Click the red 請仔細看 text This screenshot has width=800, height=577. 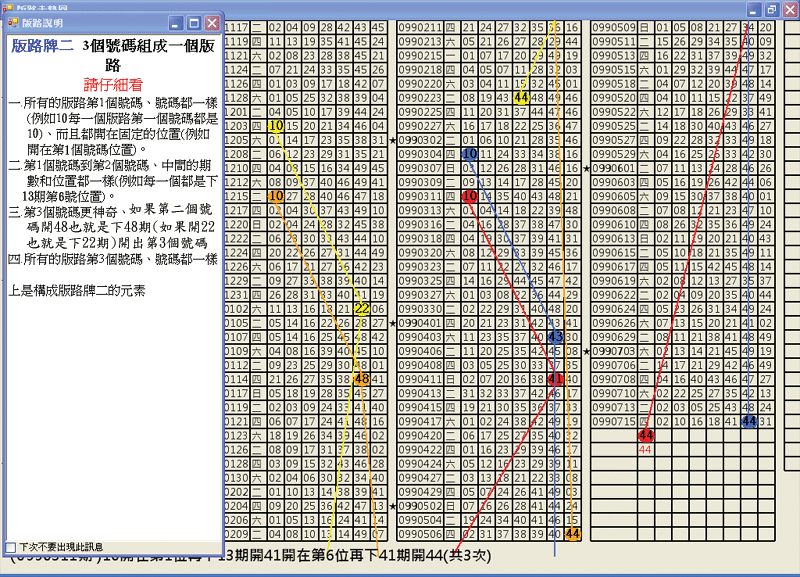(113, 85)
